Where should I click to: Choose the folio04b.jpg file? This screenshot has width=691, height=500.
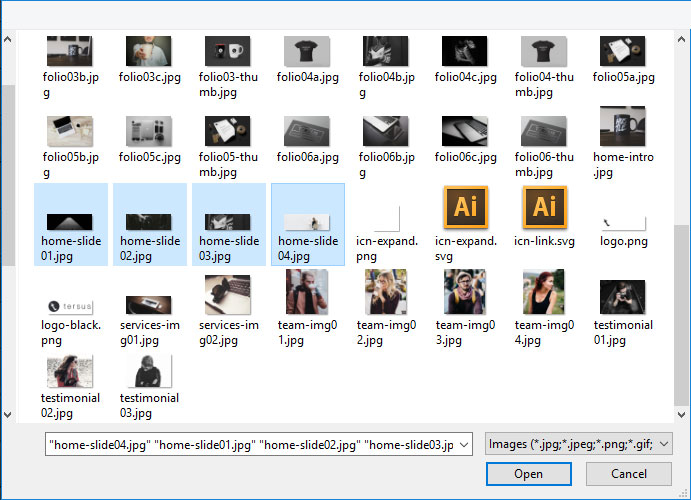tap(386, 67)
